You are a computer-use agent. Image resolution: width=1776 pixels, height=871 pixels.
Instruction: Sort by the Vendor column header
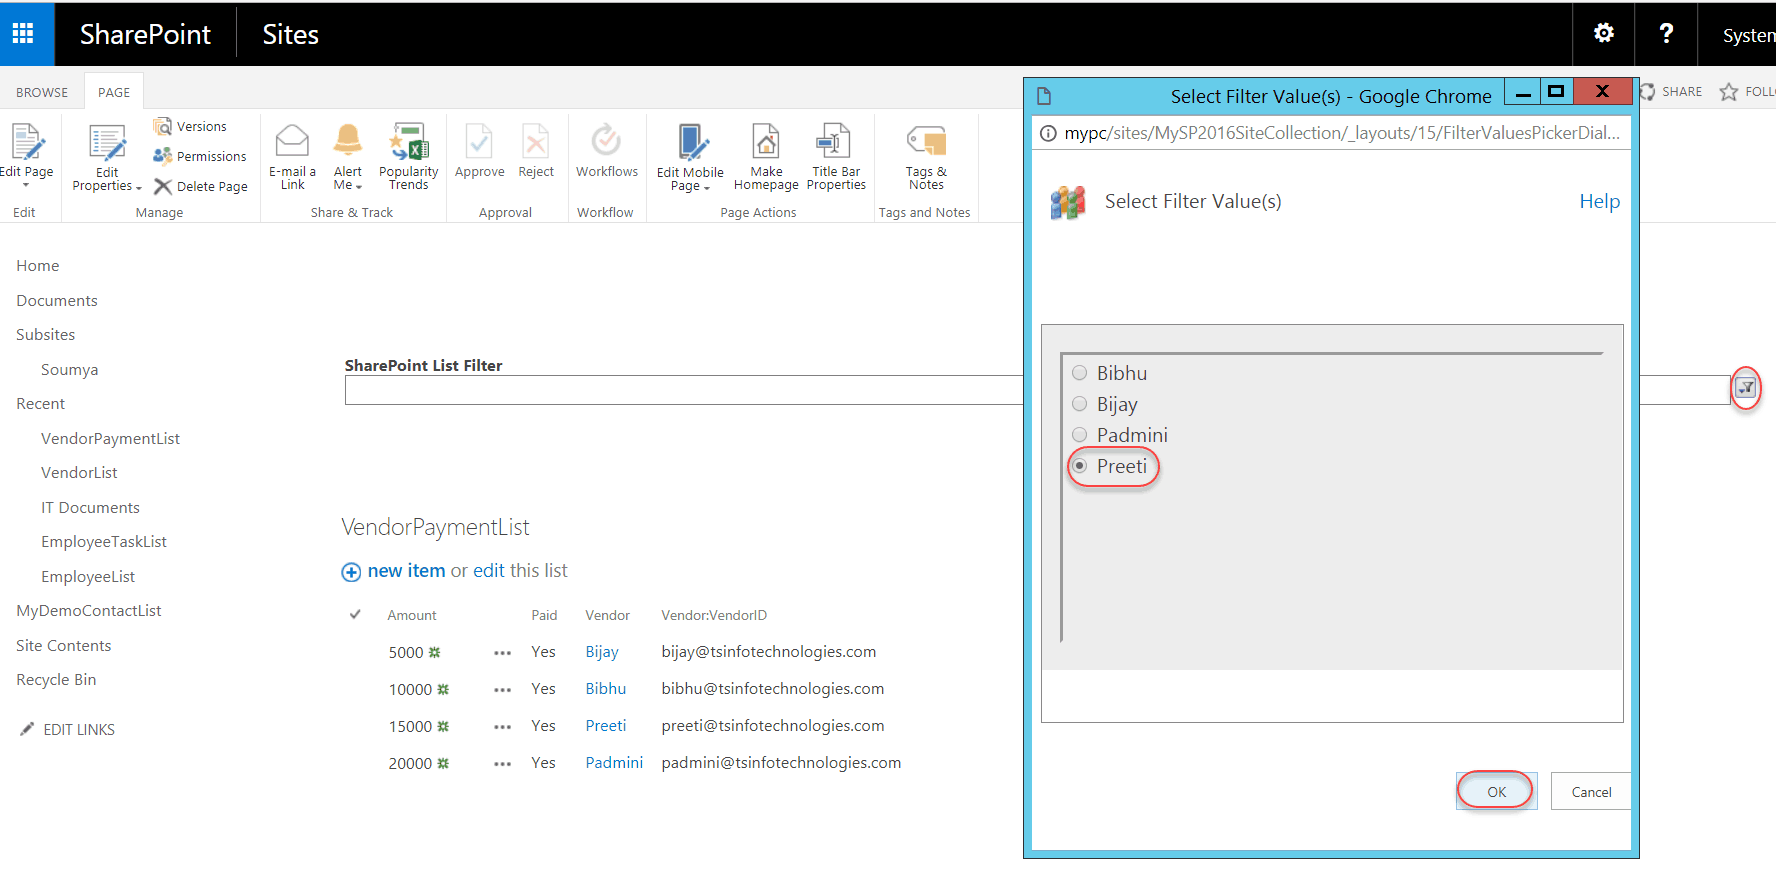(x=607, y=615)
